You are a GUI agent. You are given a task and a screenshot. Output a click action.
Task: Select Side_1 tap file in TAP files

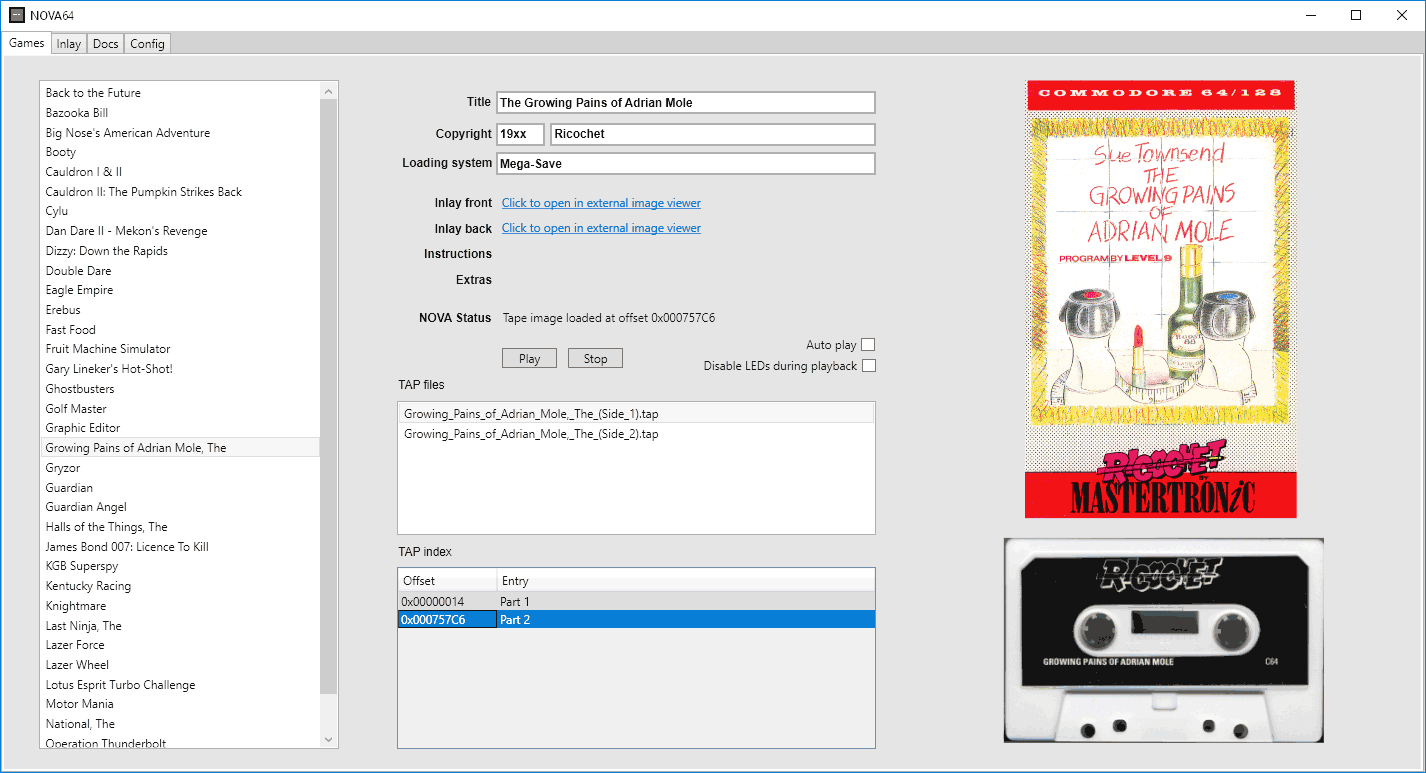[636, 413]
